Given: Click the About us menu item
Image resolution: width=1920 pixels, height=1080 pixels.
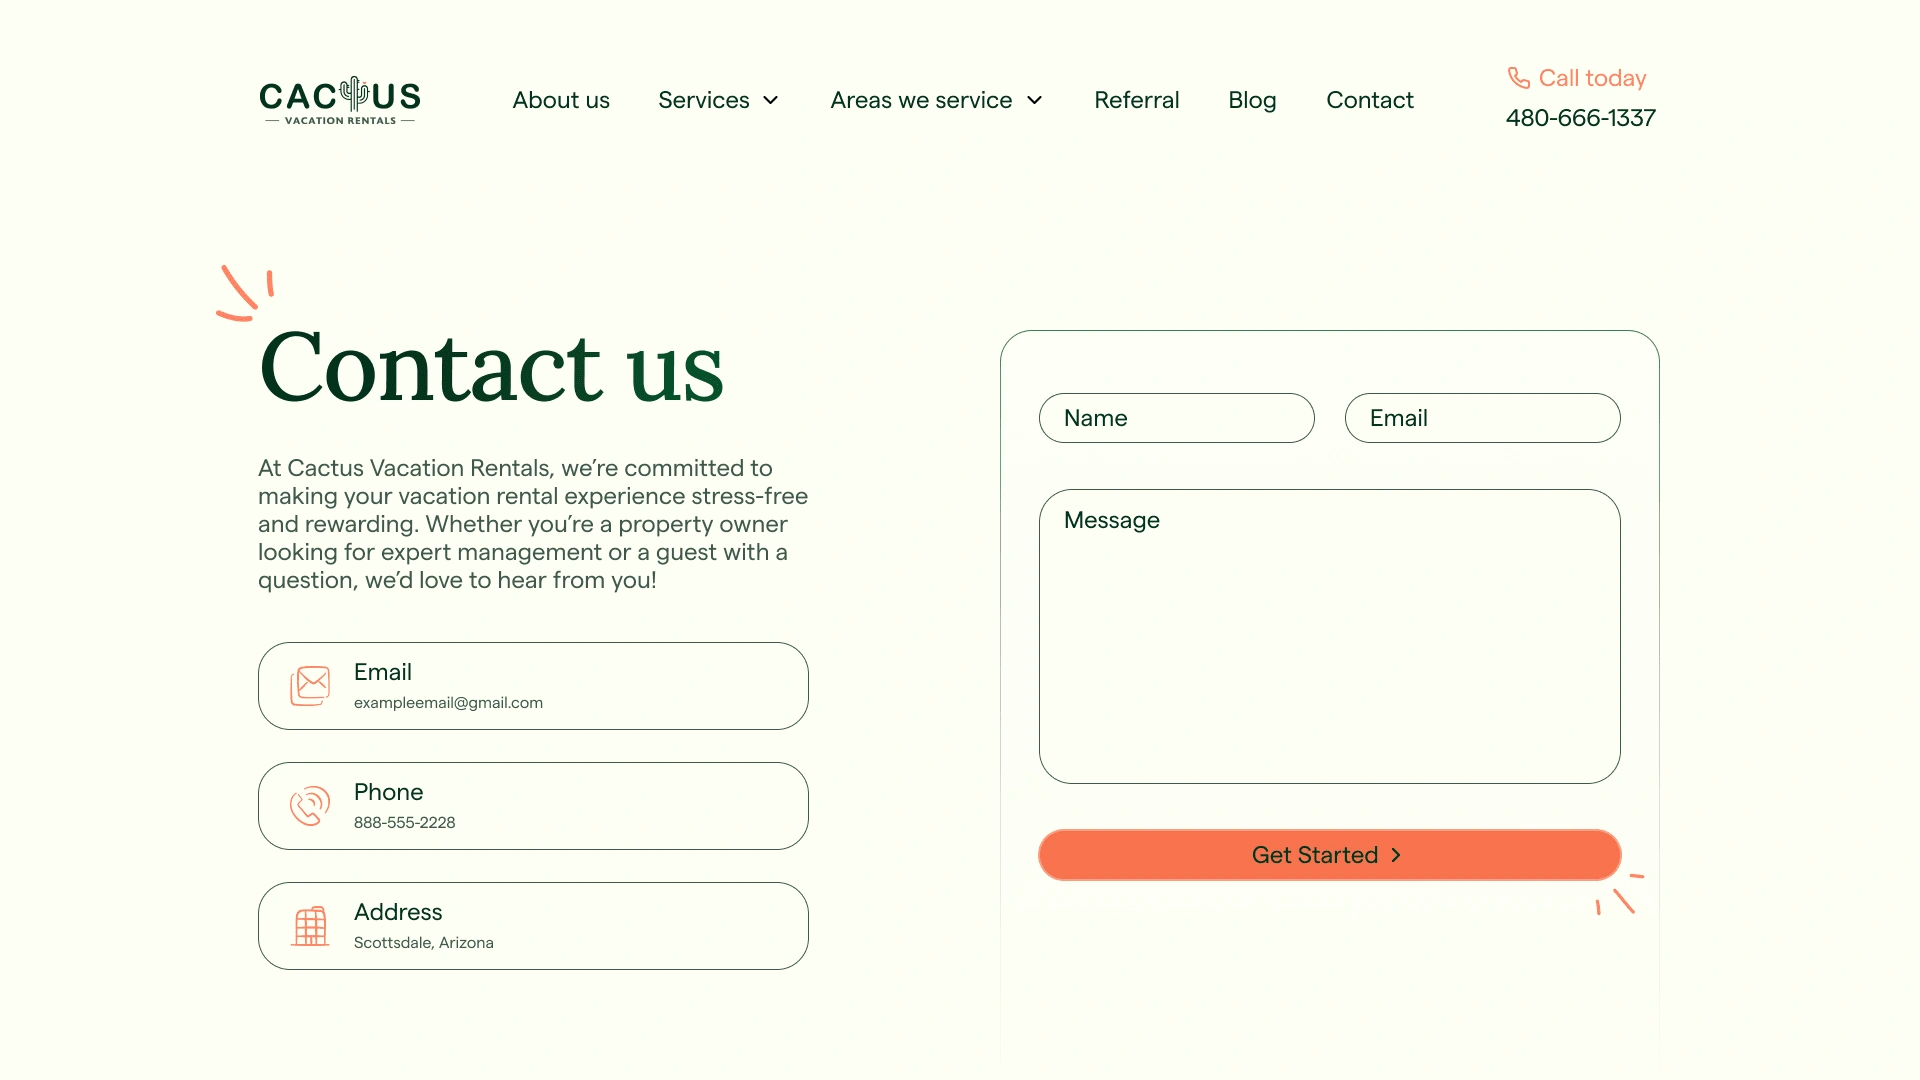Looking at the screenshot, I should pos(560,99).
